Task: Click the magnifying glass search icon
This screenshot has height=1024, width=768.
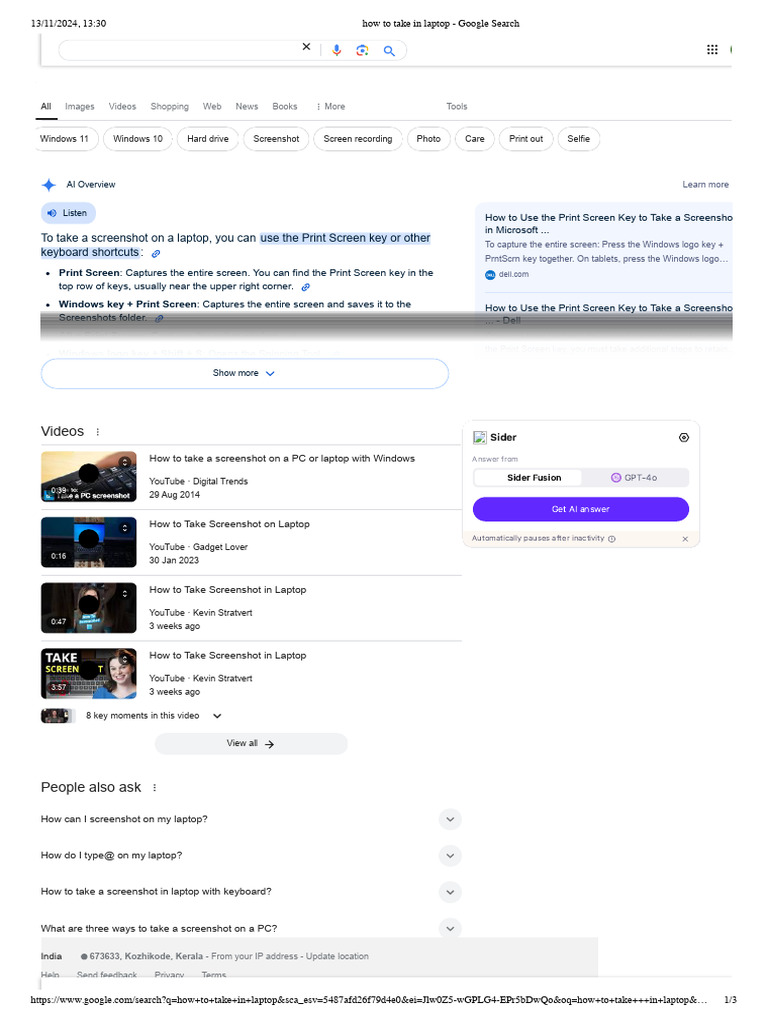Action: pyautogui.click(x=389, y=50)
